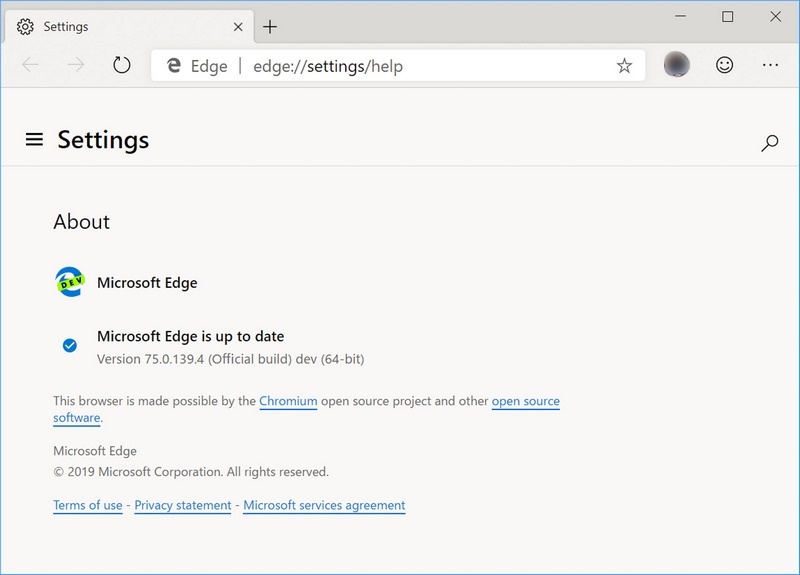This screenshot has height=575, width=800.
Task: Close the Edge window
Action: point(776,16)
